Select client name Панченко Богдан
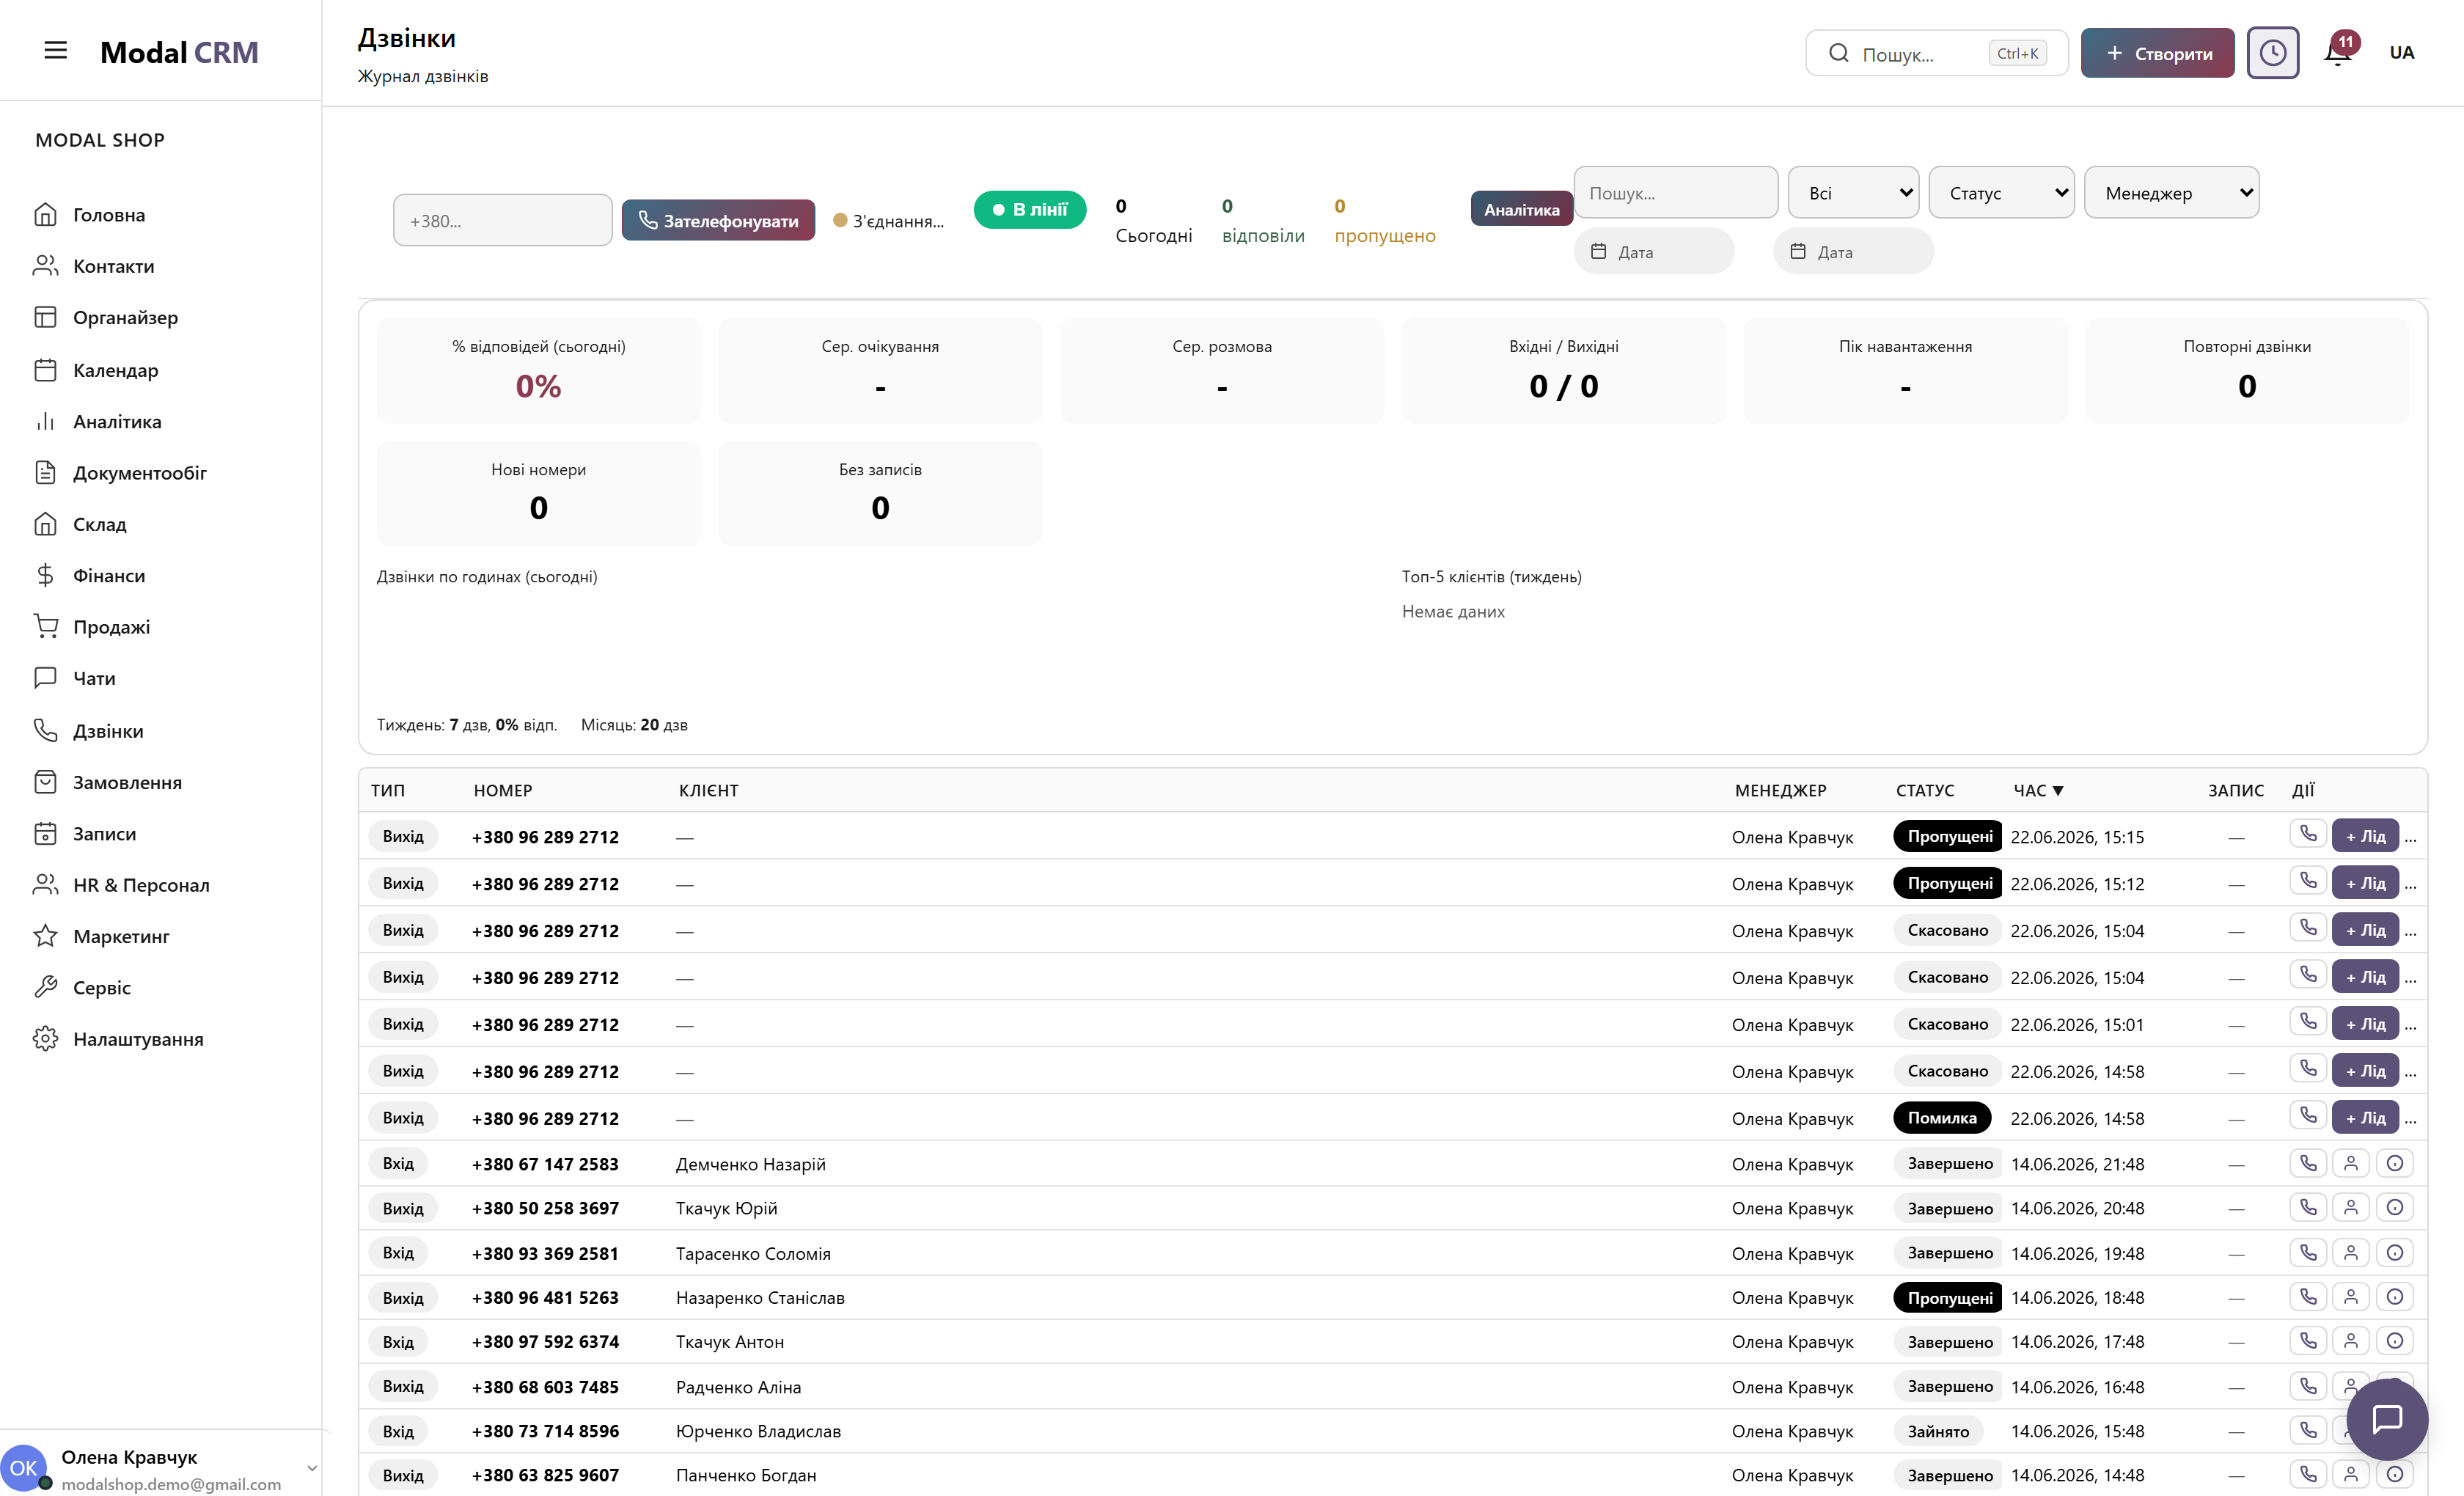 pos(746,1475)
